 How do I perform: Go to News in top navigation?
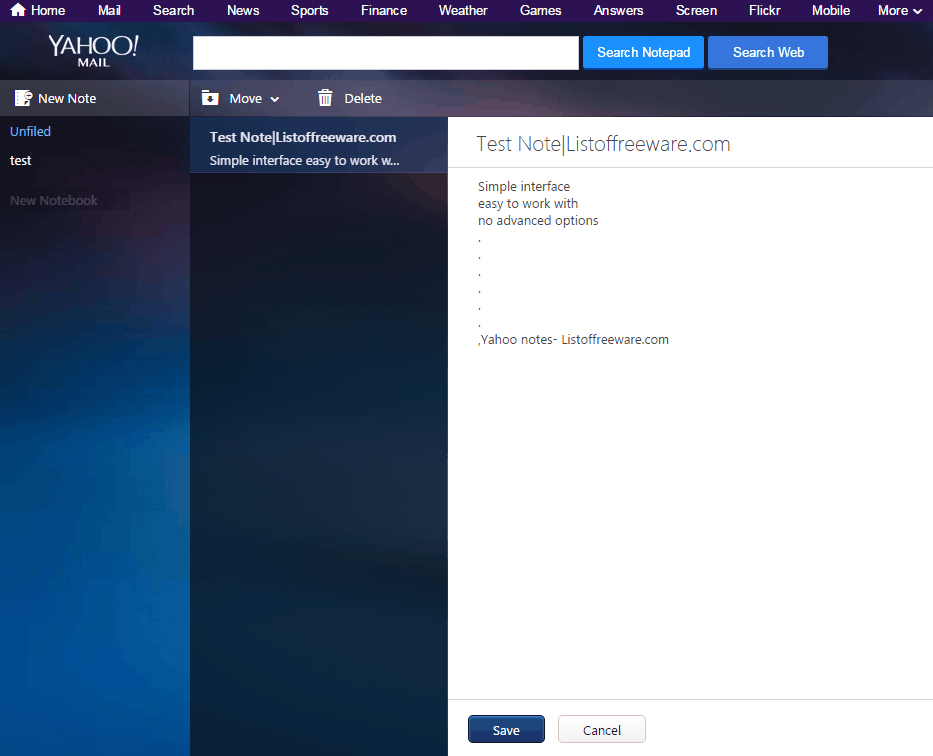tap(243, 10)
